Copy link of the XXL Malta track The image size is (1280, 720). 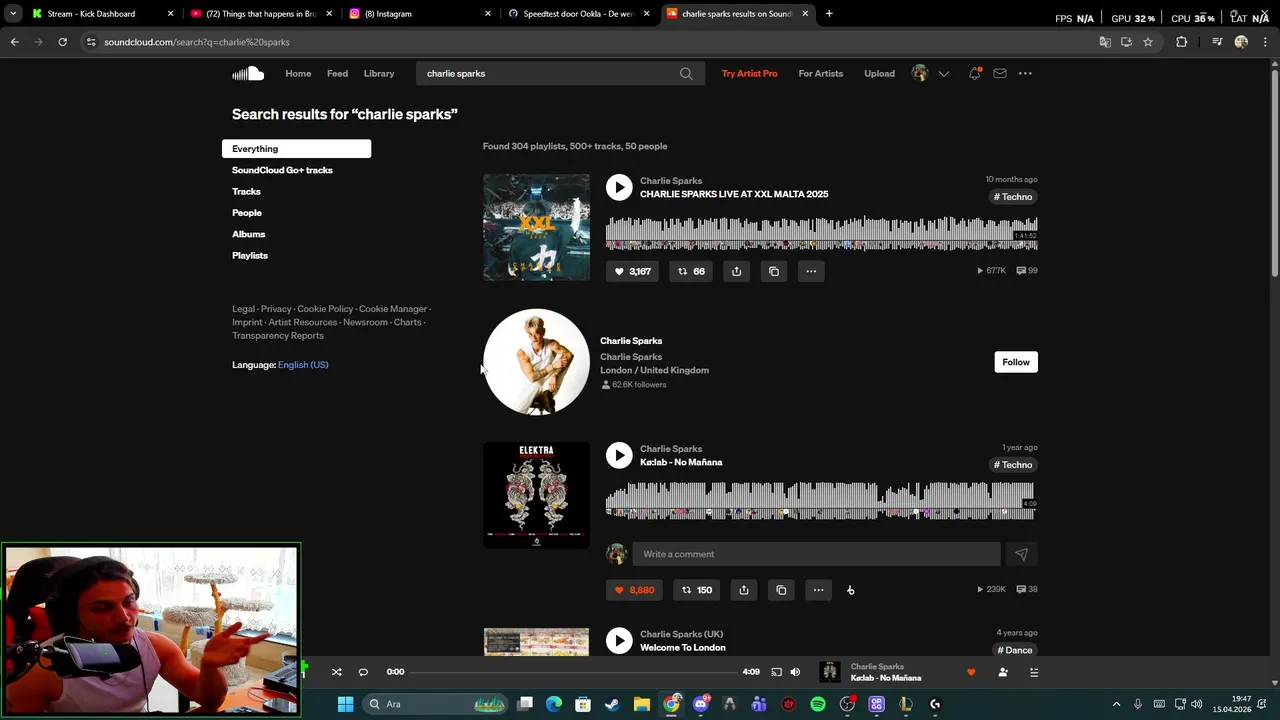click(x=774, y=271)
